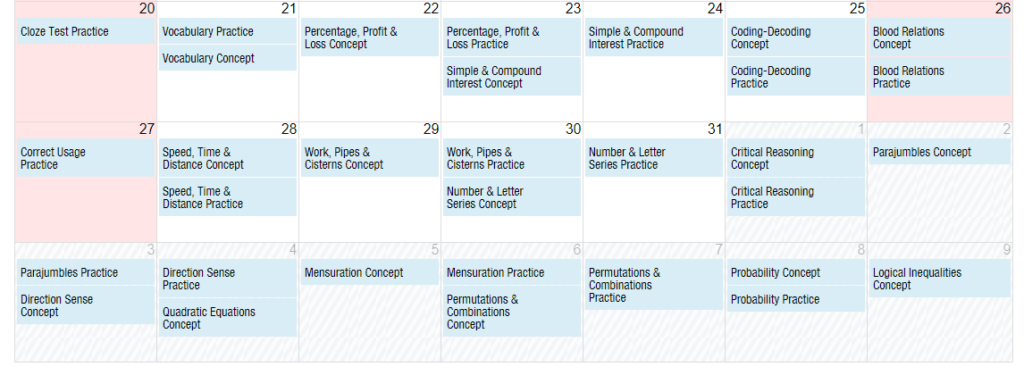Screen dimensions: 1024x367
Task: Open Permutations & Combinations Practice event
Action: click(x=654, y=285)
